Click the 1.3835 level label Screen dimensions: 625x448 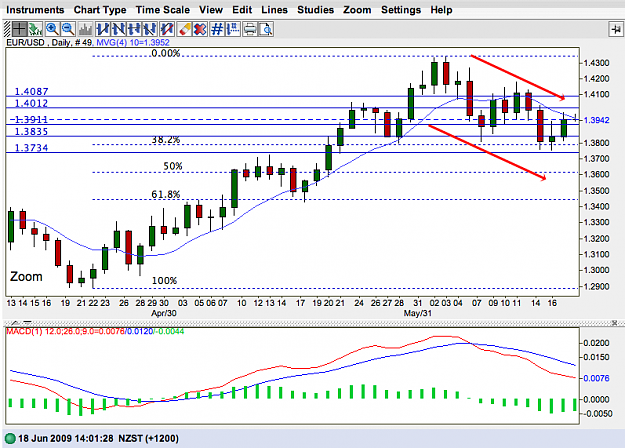pos(31,132)
